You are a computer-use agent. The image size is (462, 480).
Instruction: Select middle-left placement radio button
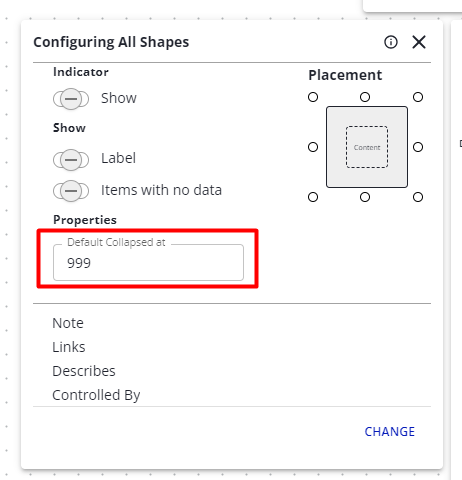tap(313, 147)
